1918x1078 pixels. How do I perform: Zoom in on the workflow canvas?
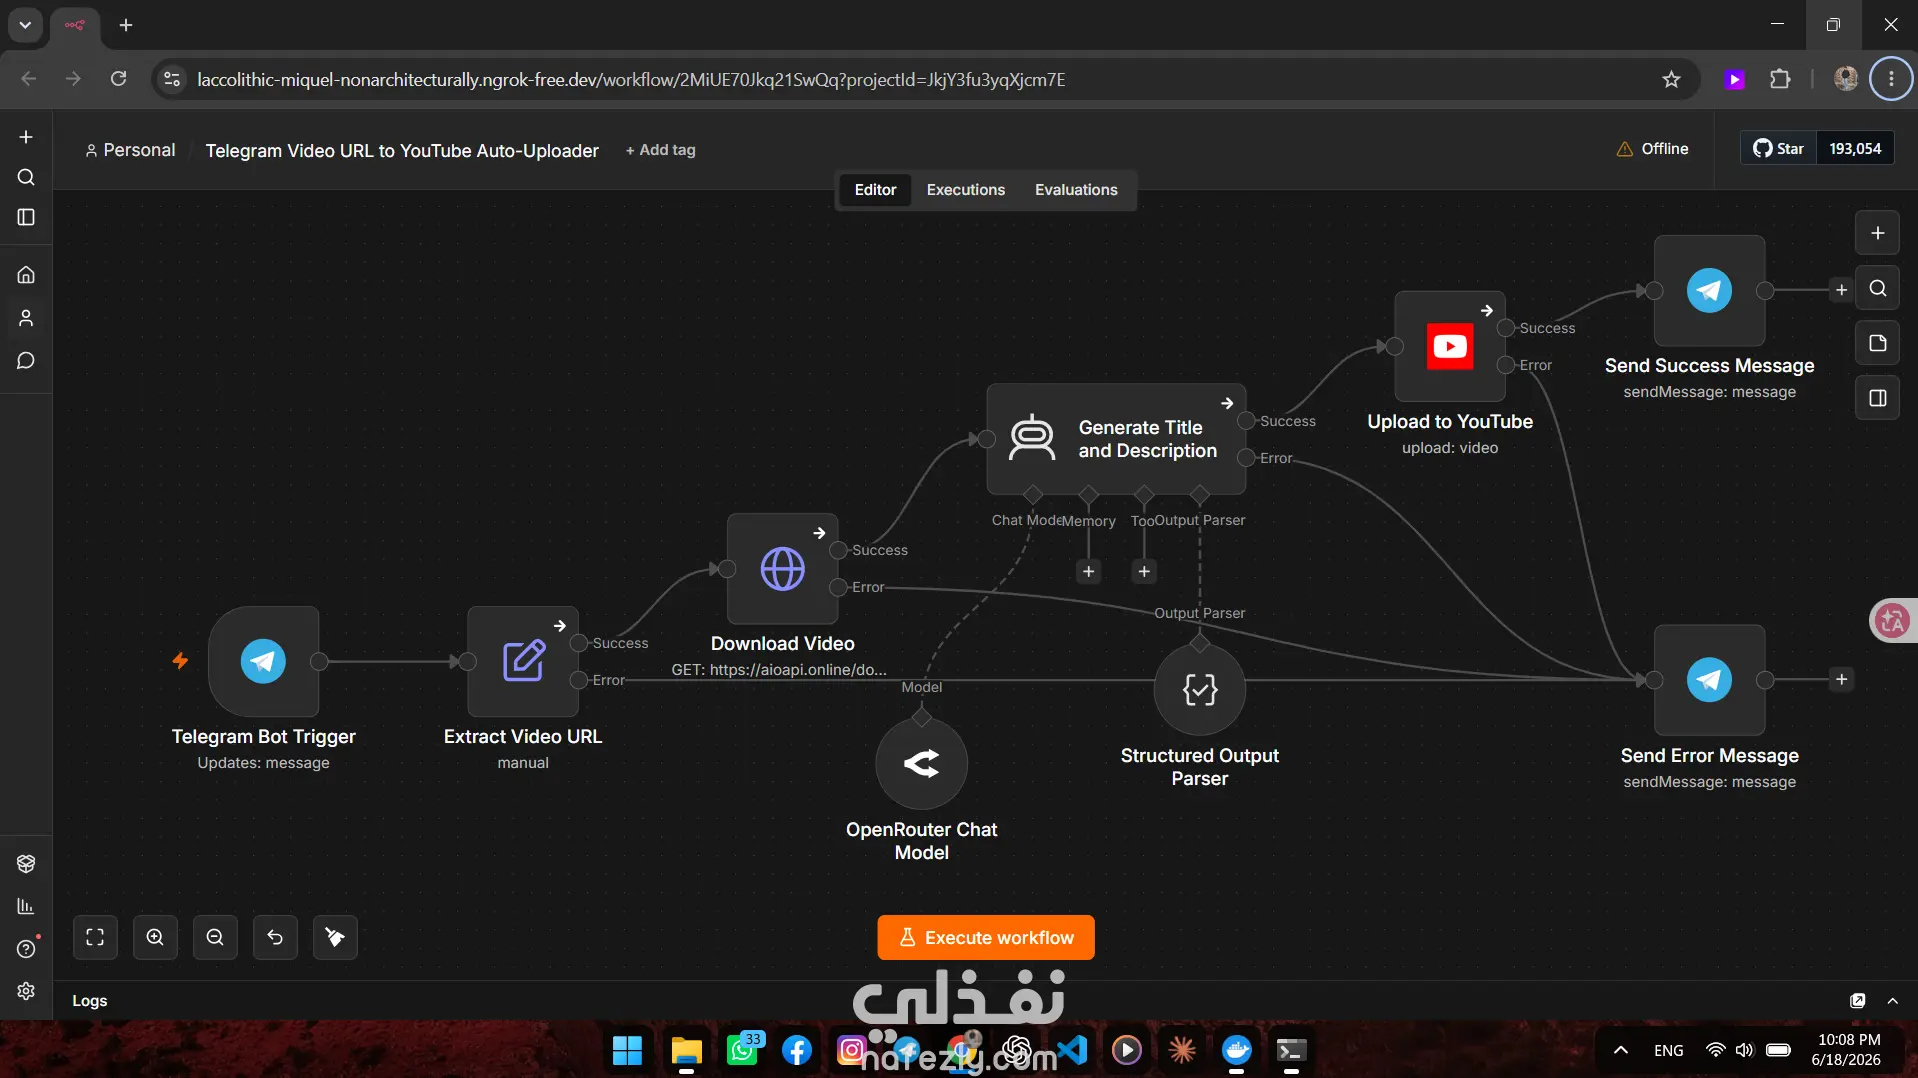[x=155, y=937]
